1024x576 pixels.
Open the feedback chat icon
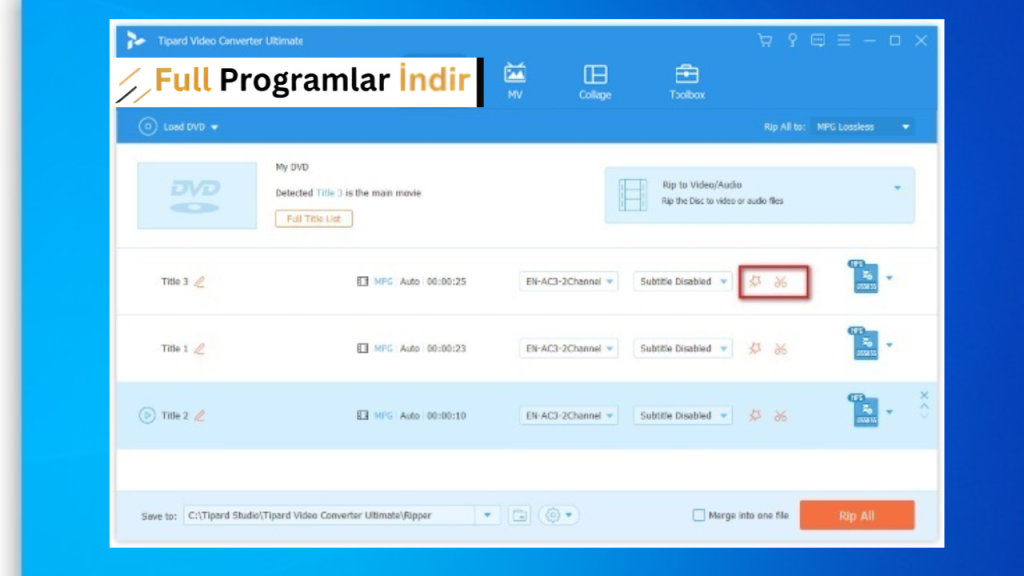tap(818, 40)
